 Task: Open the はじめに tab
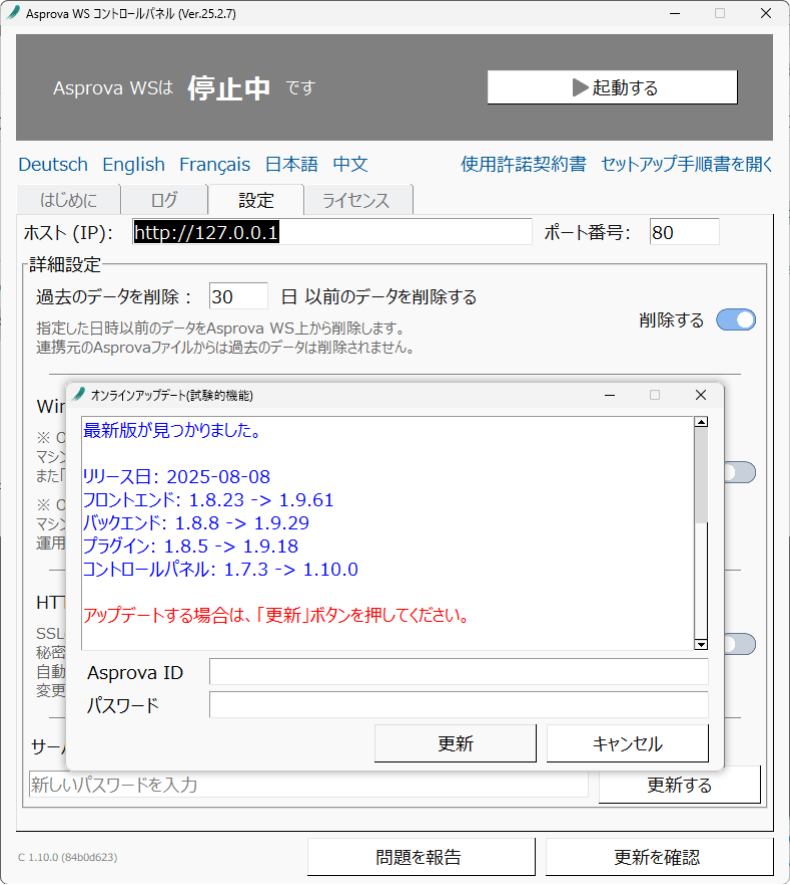[68, 200]
